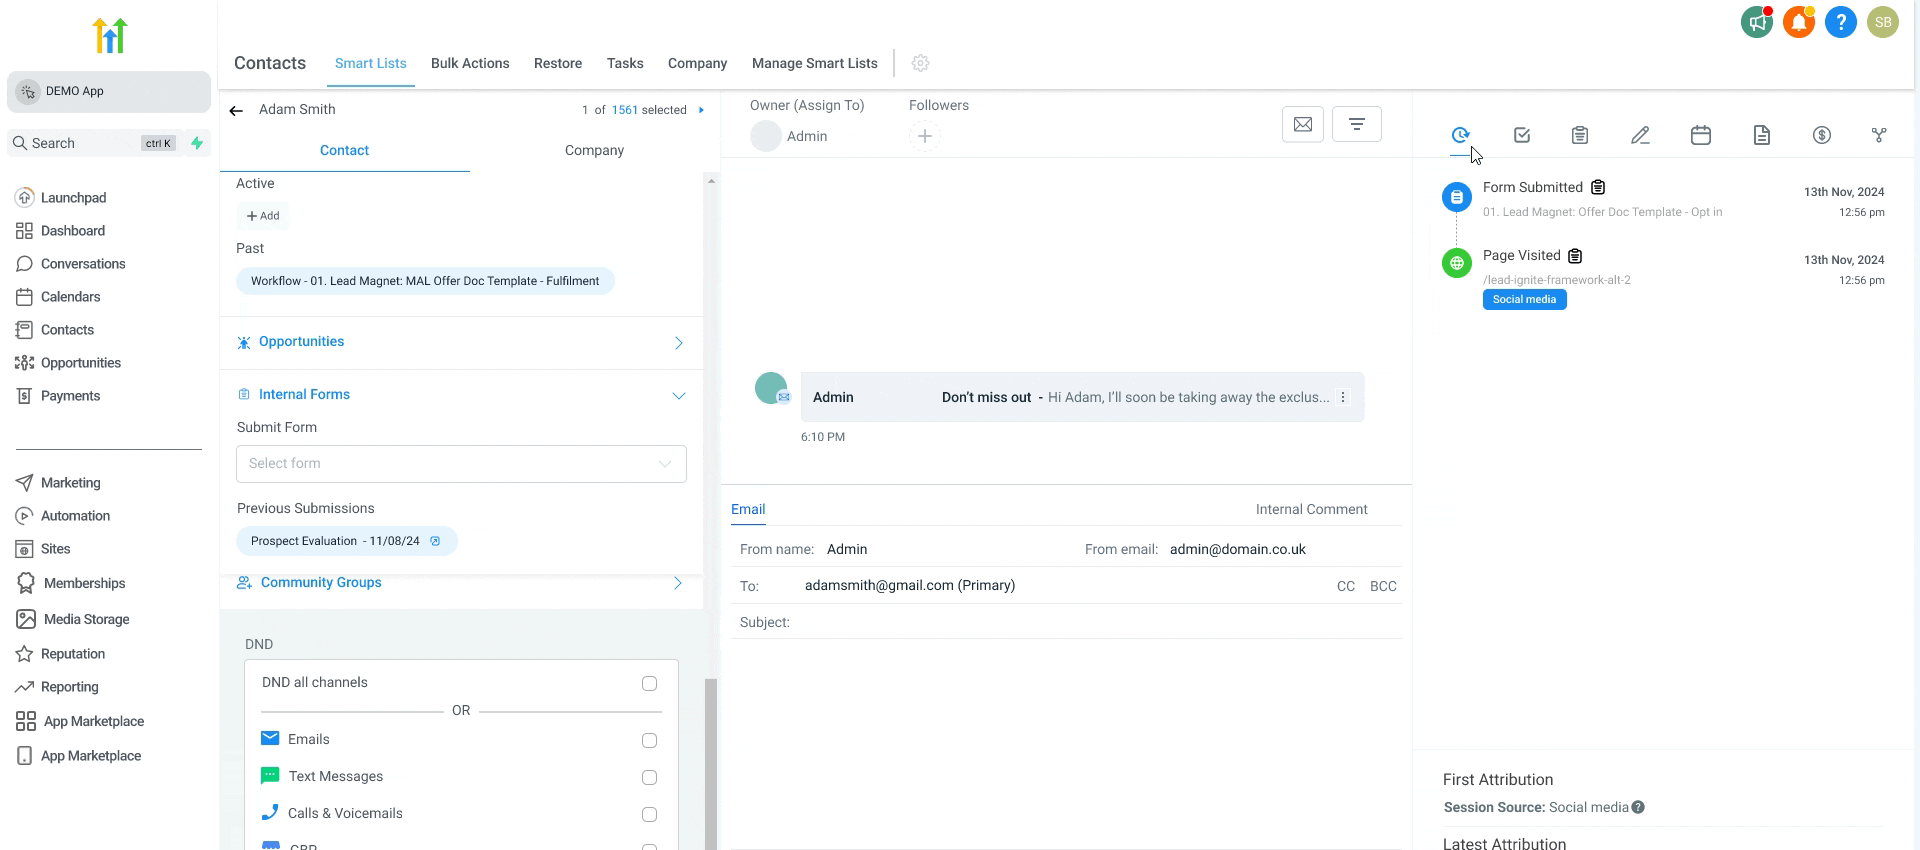Open the Notes clipboard icon in right panel
1920x850 pixels.
[1580, 135]
